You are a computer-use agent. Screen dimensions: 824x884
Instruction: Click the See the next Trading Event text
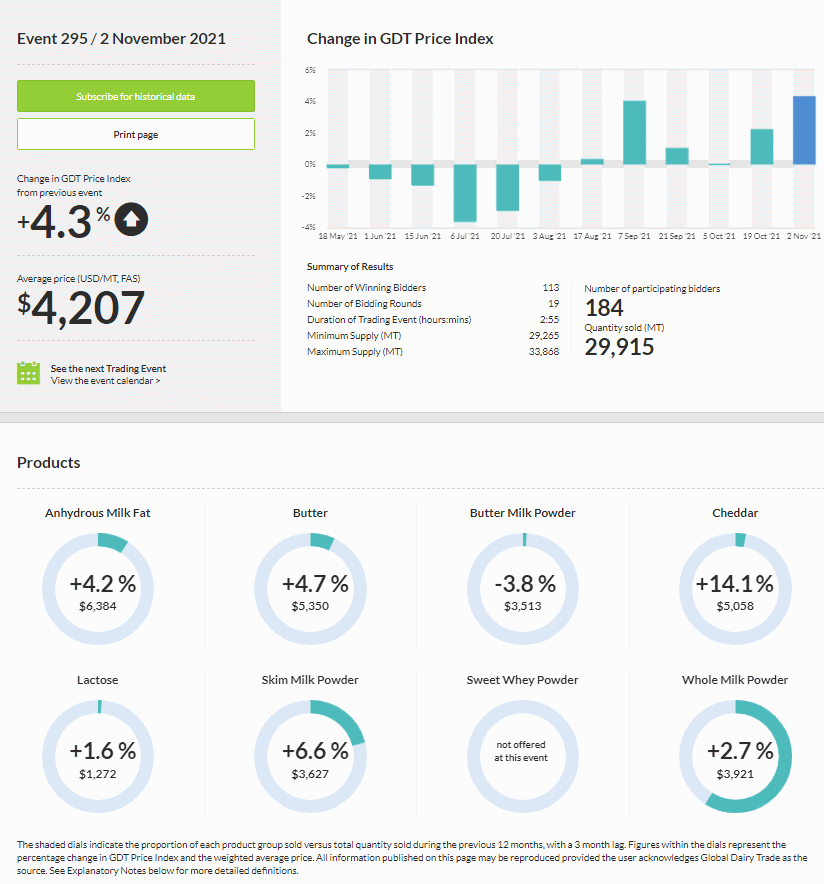(x=108, y=369)
